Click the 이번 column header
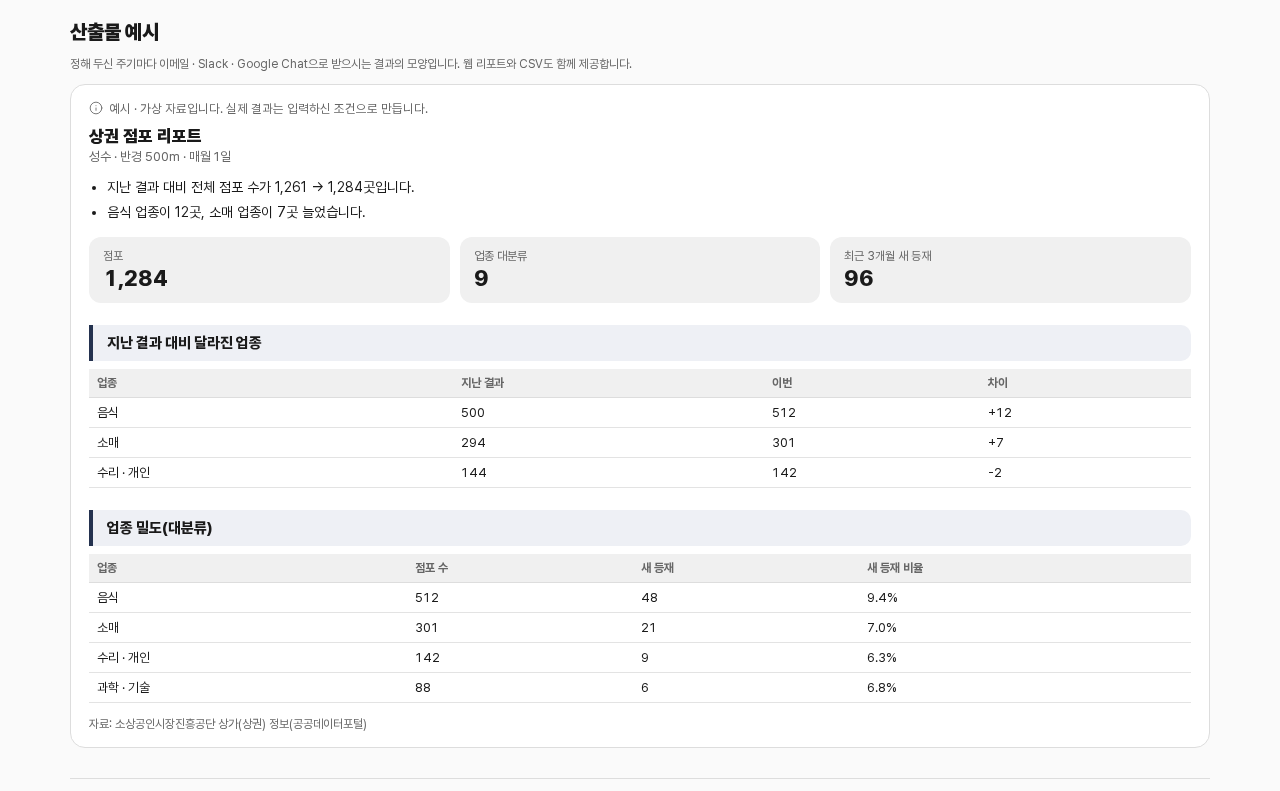This screenshot has width=1280, height=791. point(782,383)
